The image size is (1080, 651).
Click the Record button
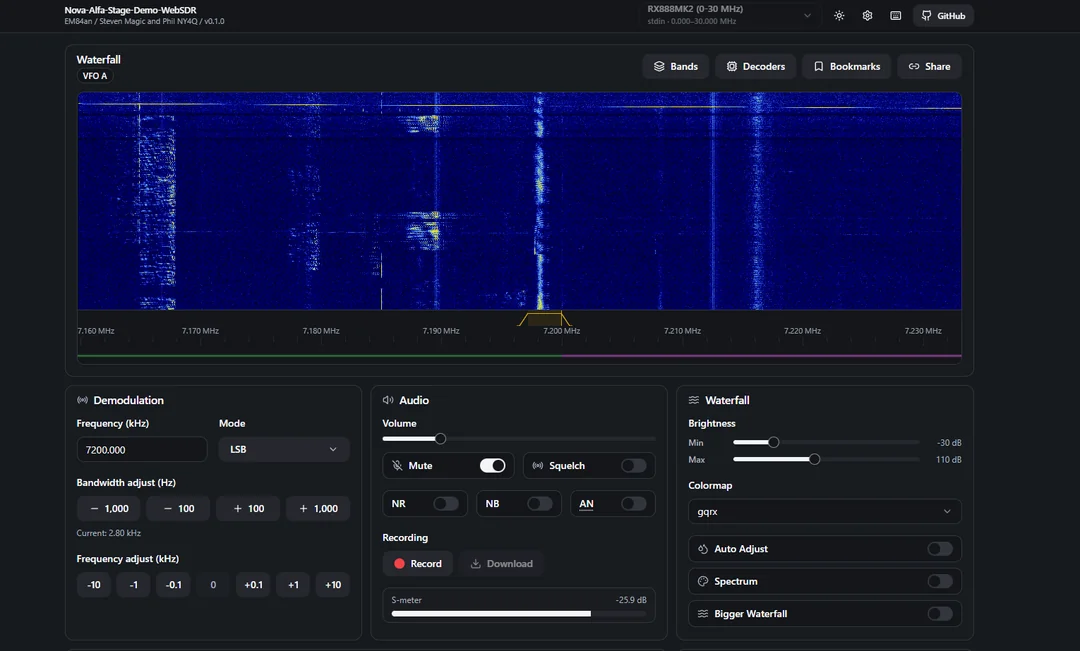[x=417, y=563]
